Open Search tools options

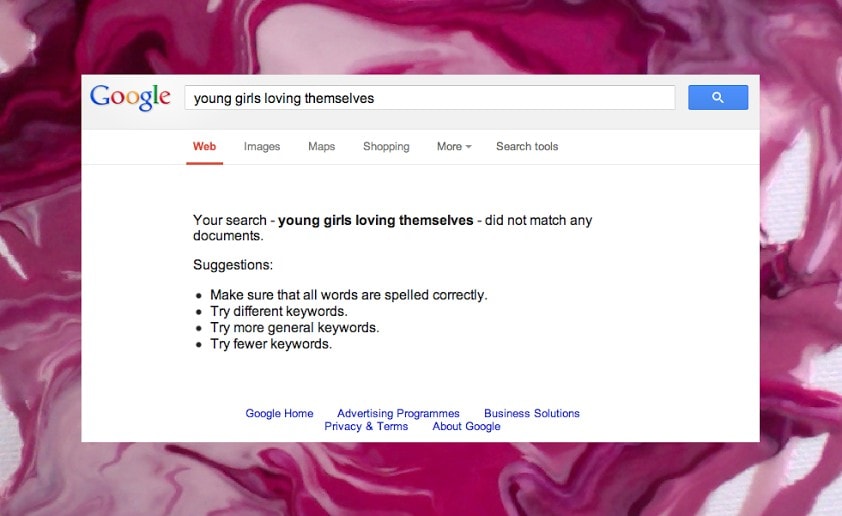[x=527, y=146]
